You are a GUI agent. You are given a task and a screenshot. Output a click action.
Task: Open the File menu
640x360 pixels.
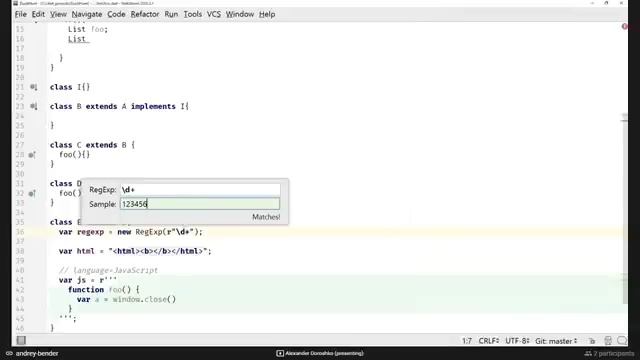21,14
